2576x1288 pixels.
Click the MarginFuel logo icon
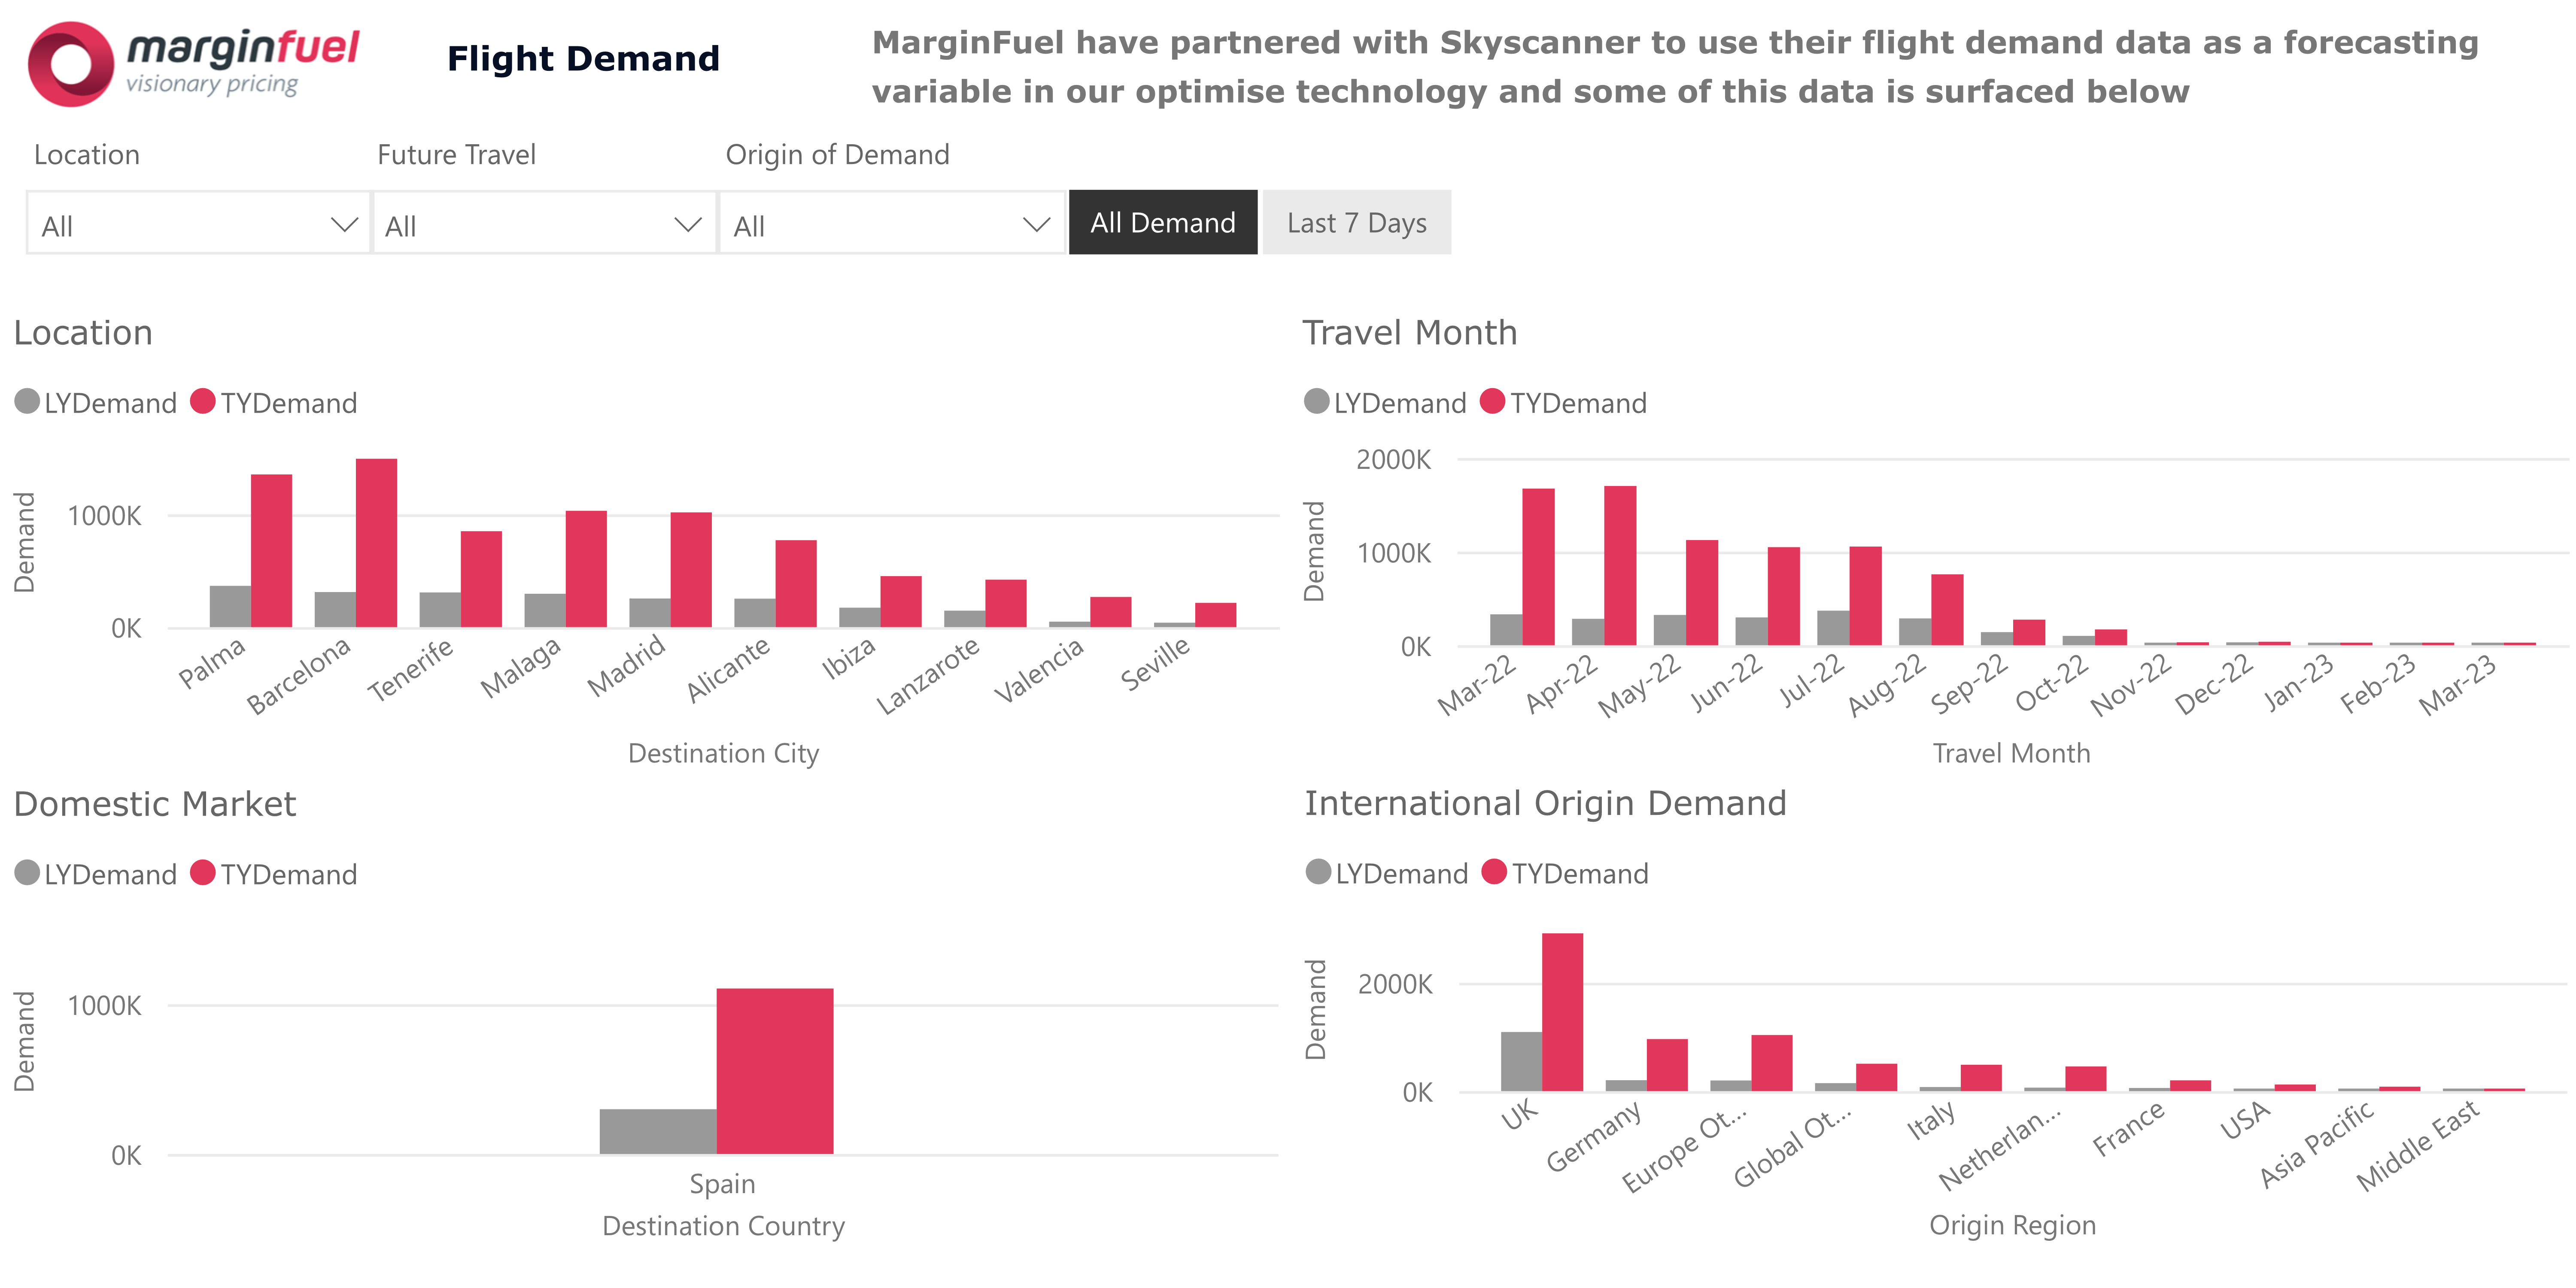click(x=70, y=64)
